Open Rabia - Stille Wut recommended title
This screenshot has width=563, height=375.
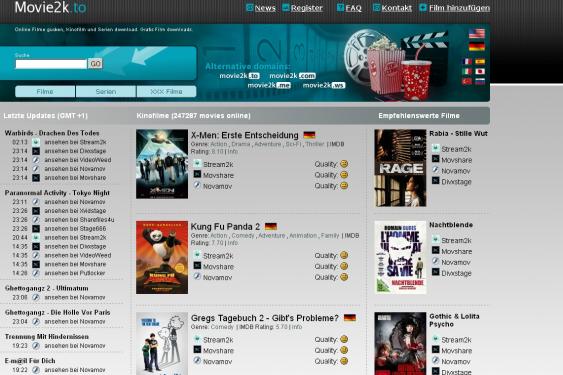[x=459, y=133]
